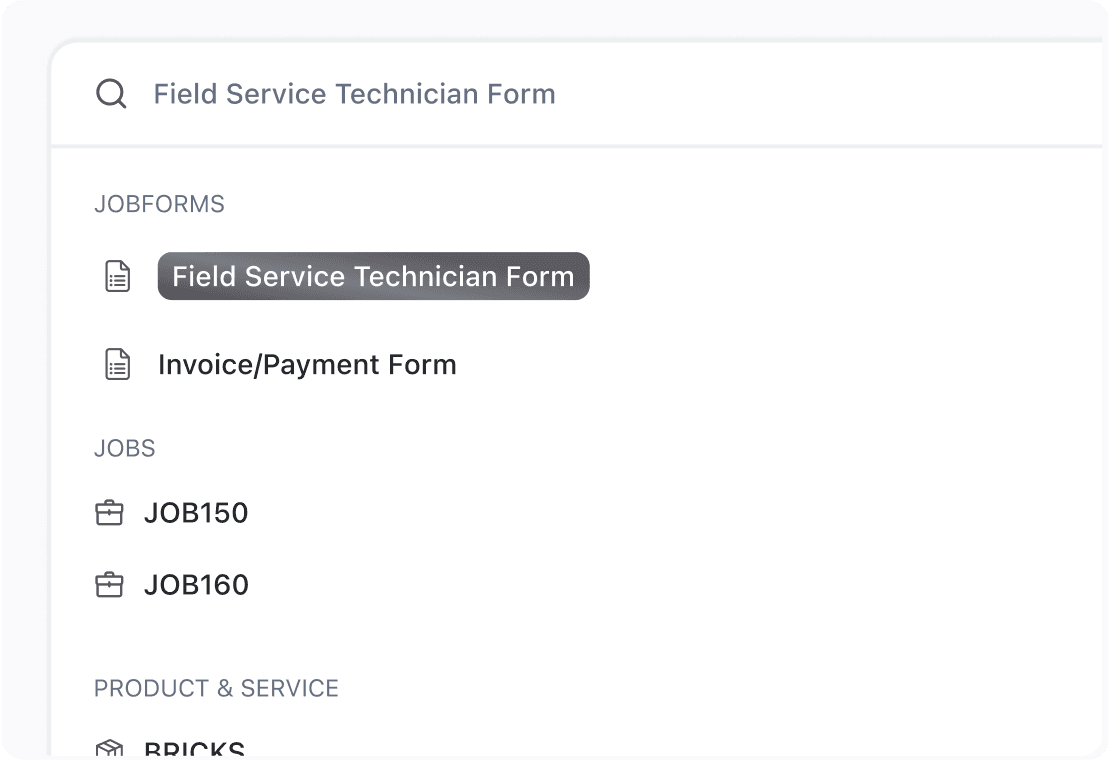Click the search magnifier icon

[111, 93]
